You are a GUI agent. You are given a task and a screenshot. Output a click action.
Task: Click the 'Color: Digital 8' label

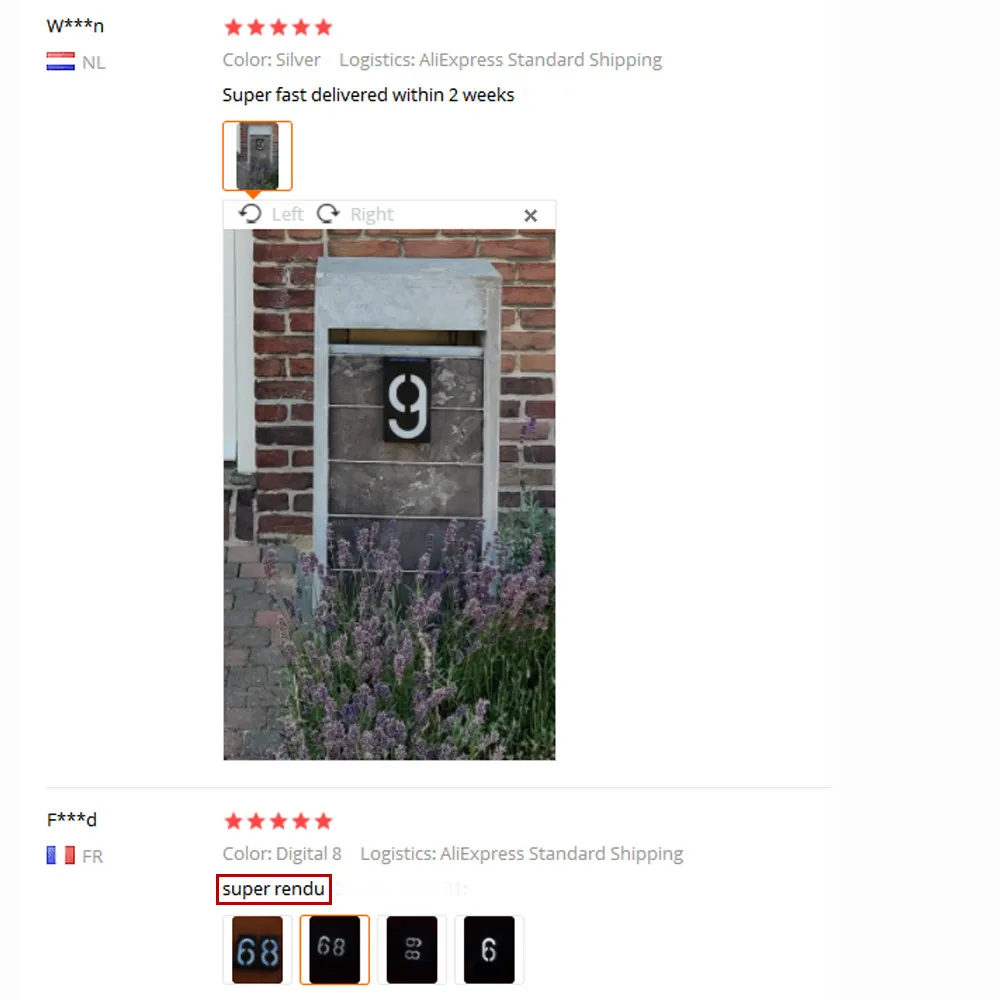(x=282, y=853)
